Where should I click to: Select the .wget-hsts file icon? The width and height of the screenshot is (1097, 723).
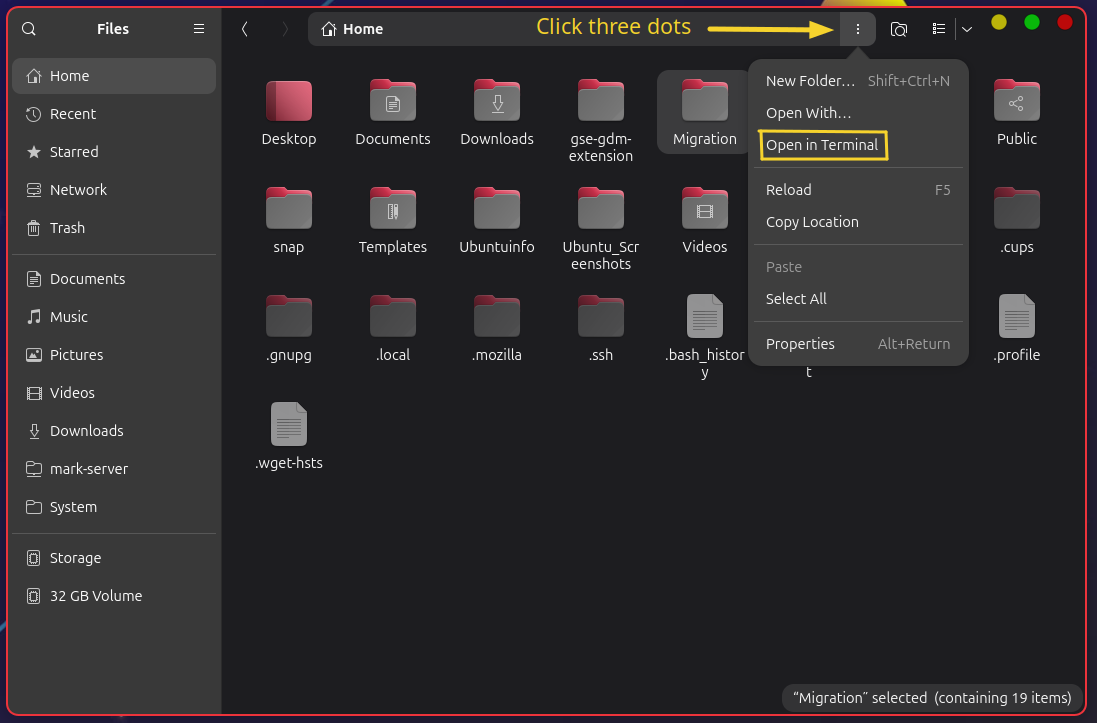289,424
